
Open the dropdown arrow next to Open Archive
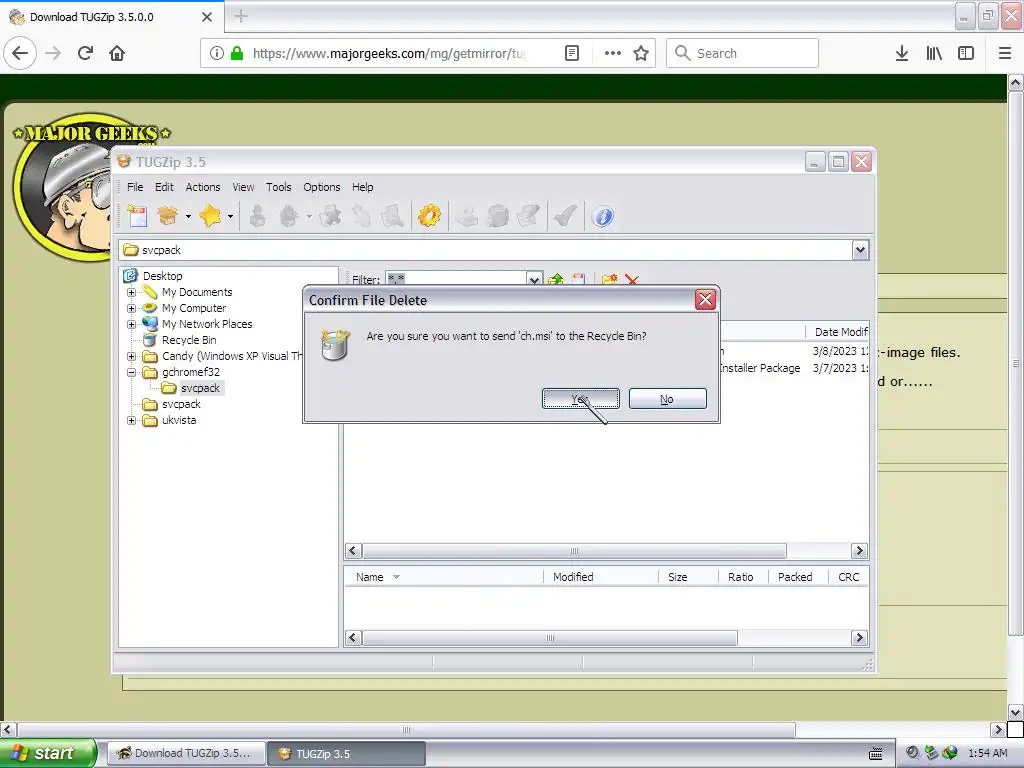[x=188, y=216]
